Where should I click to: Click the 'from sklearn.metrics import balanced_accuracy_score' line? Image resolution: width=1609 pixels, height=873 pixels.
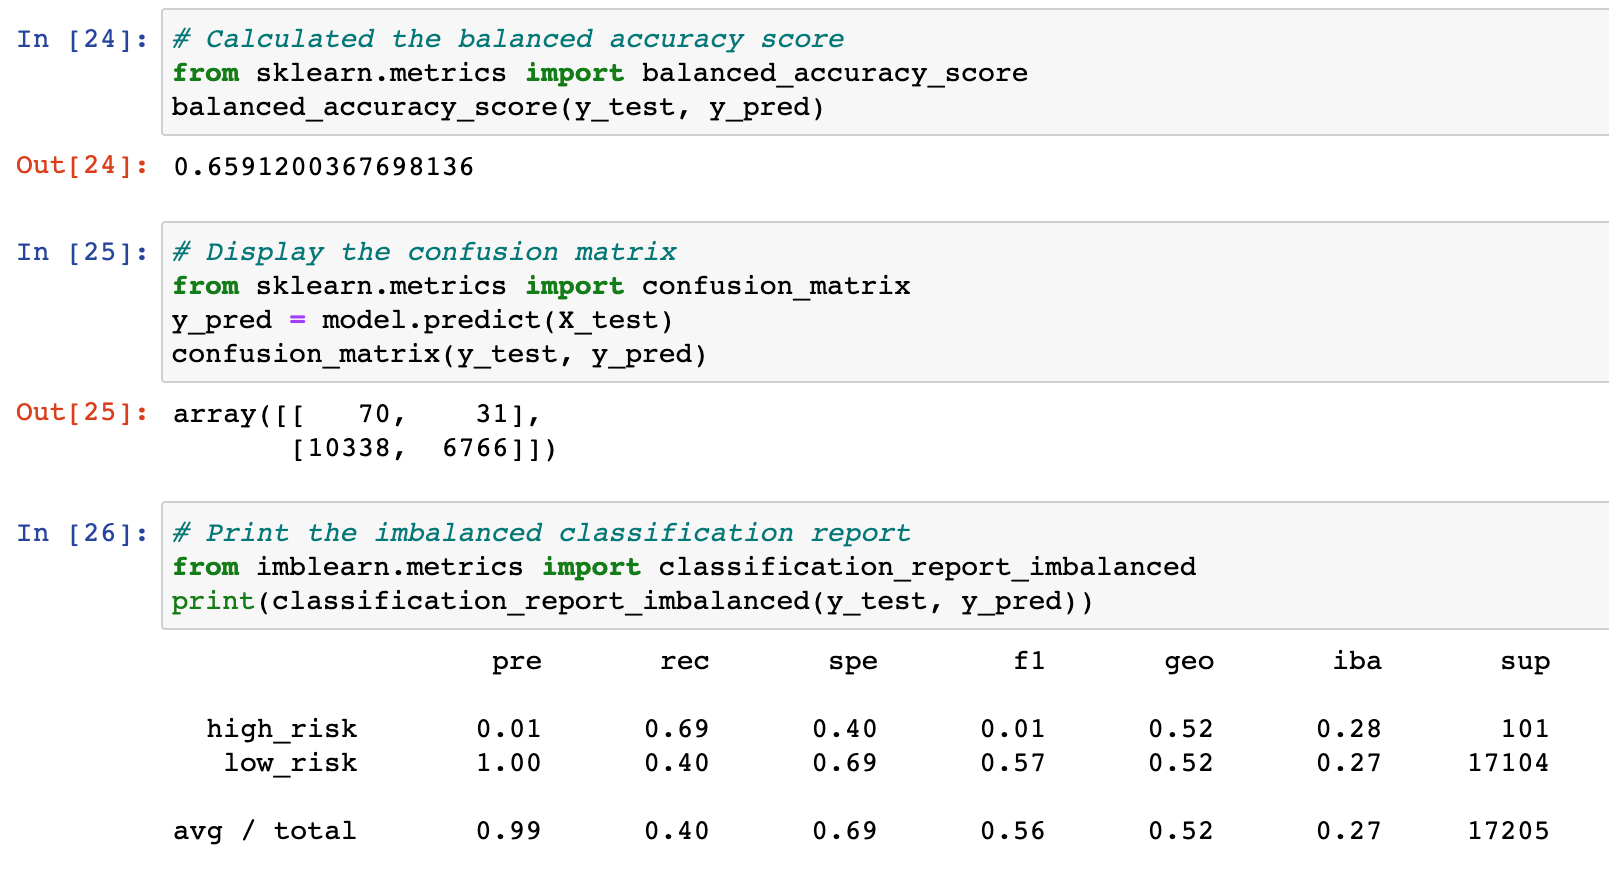[600, 73]
